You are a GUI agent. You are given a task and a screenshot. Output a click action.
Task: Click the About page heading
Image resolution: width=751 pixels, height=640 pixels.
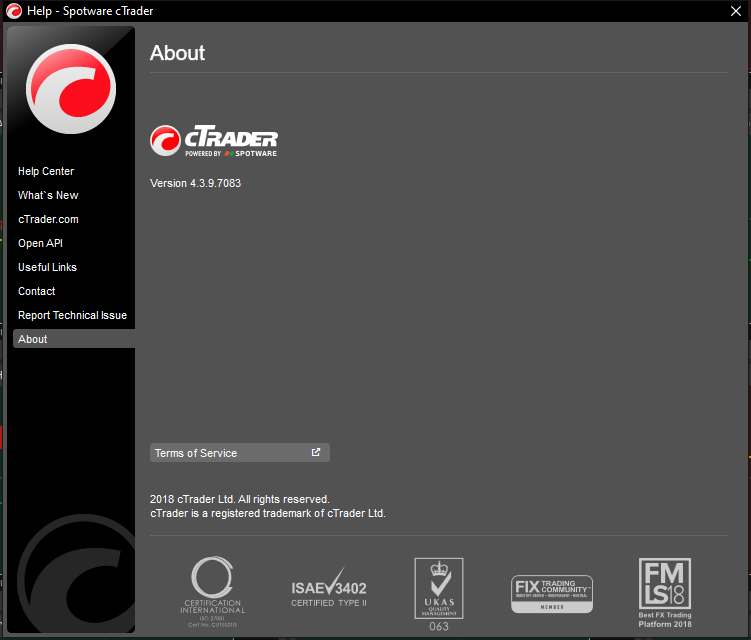[177, 53]
